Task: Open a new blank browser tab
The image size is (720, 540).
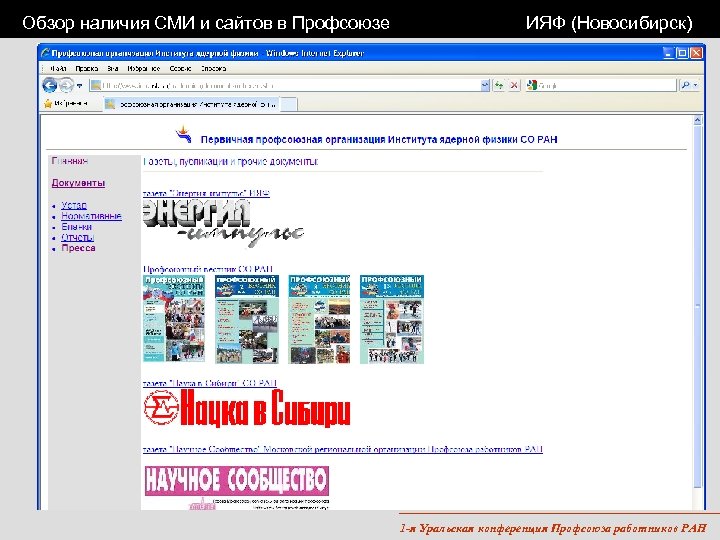Action: (x=289, y=105)
